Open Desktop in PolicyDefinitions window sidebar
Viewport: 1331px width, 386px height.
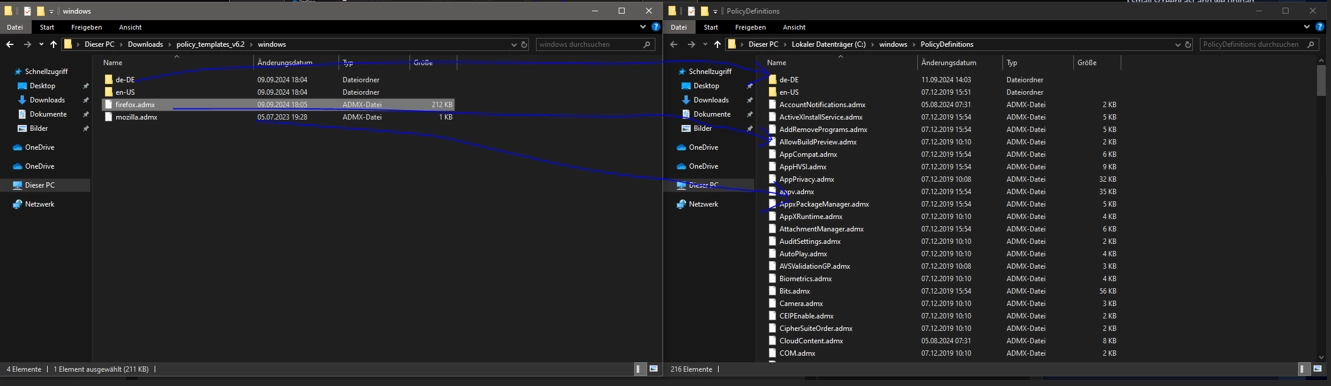706,86
